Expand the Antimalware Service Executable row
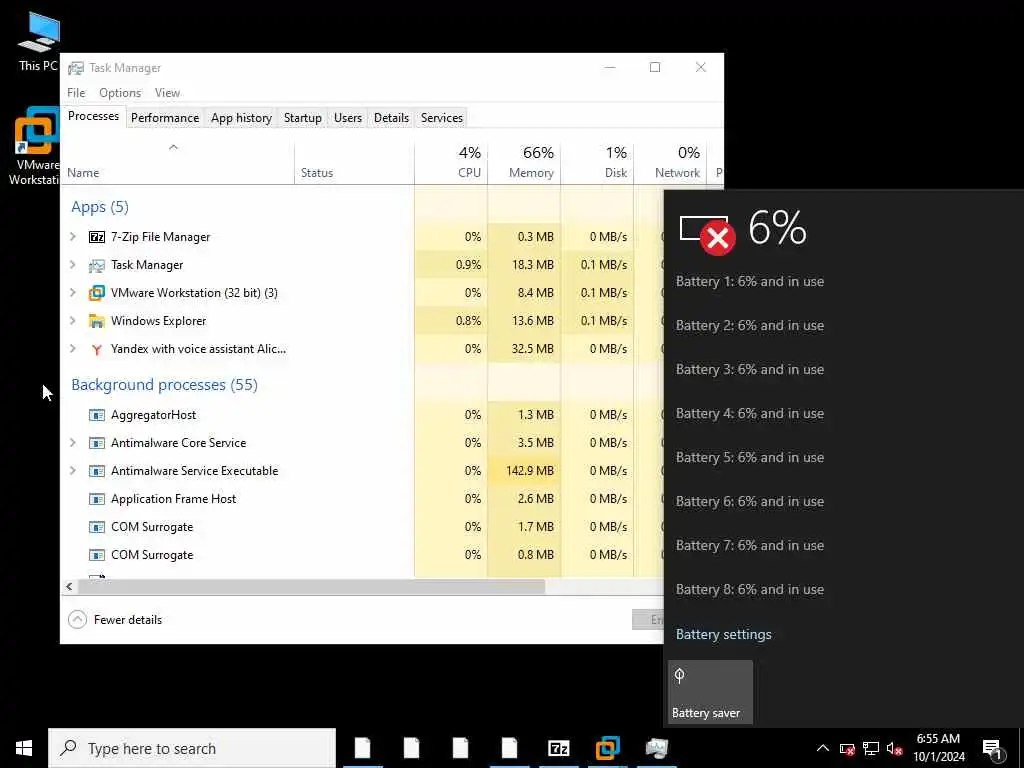Image resolution: width=1024 pixels, height=768 pixels. point(73,472)
